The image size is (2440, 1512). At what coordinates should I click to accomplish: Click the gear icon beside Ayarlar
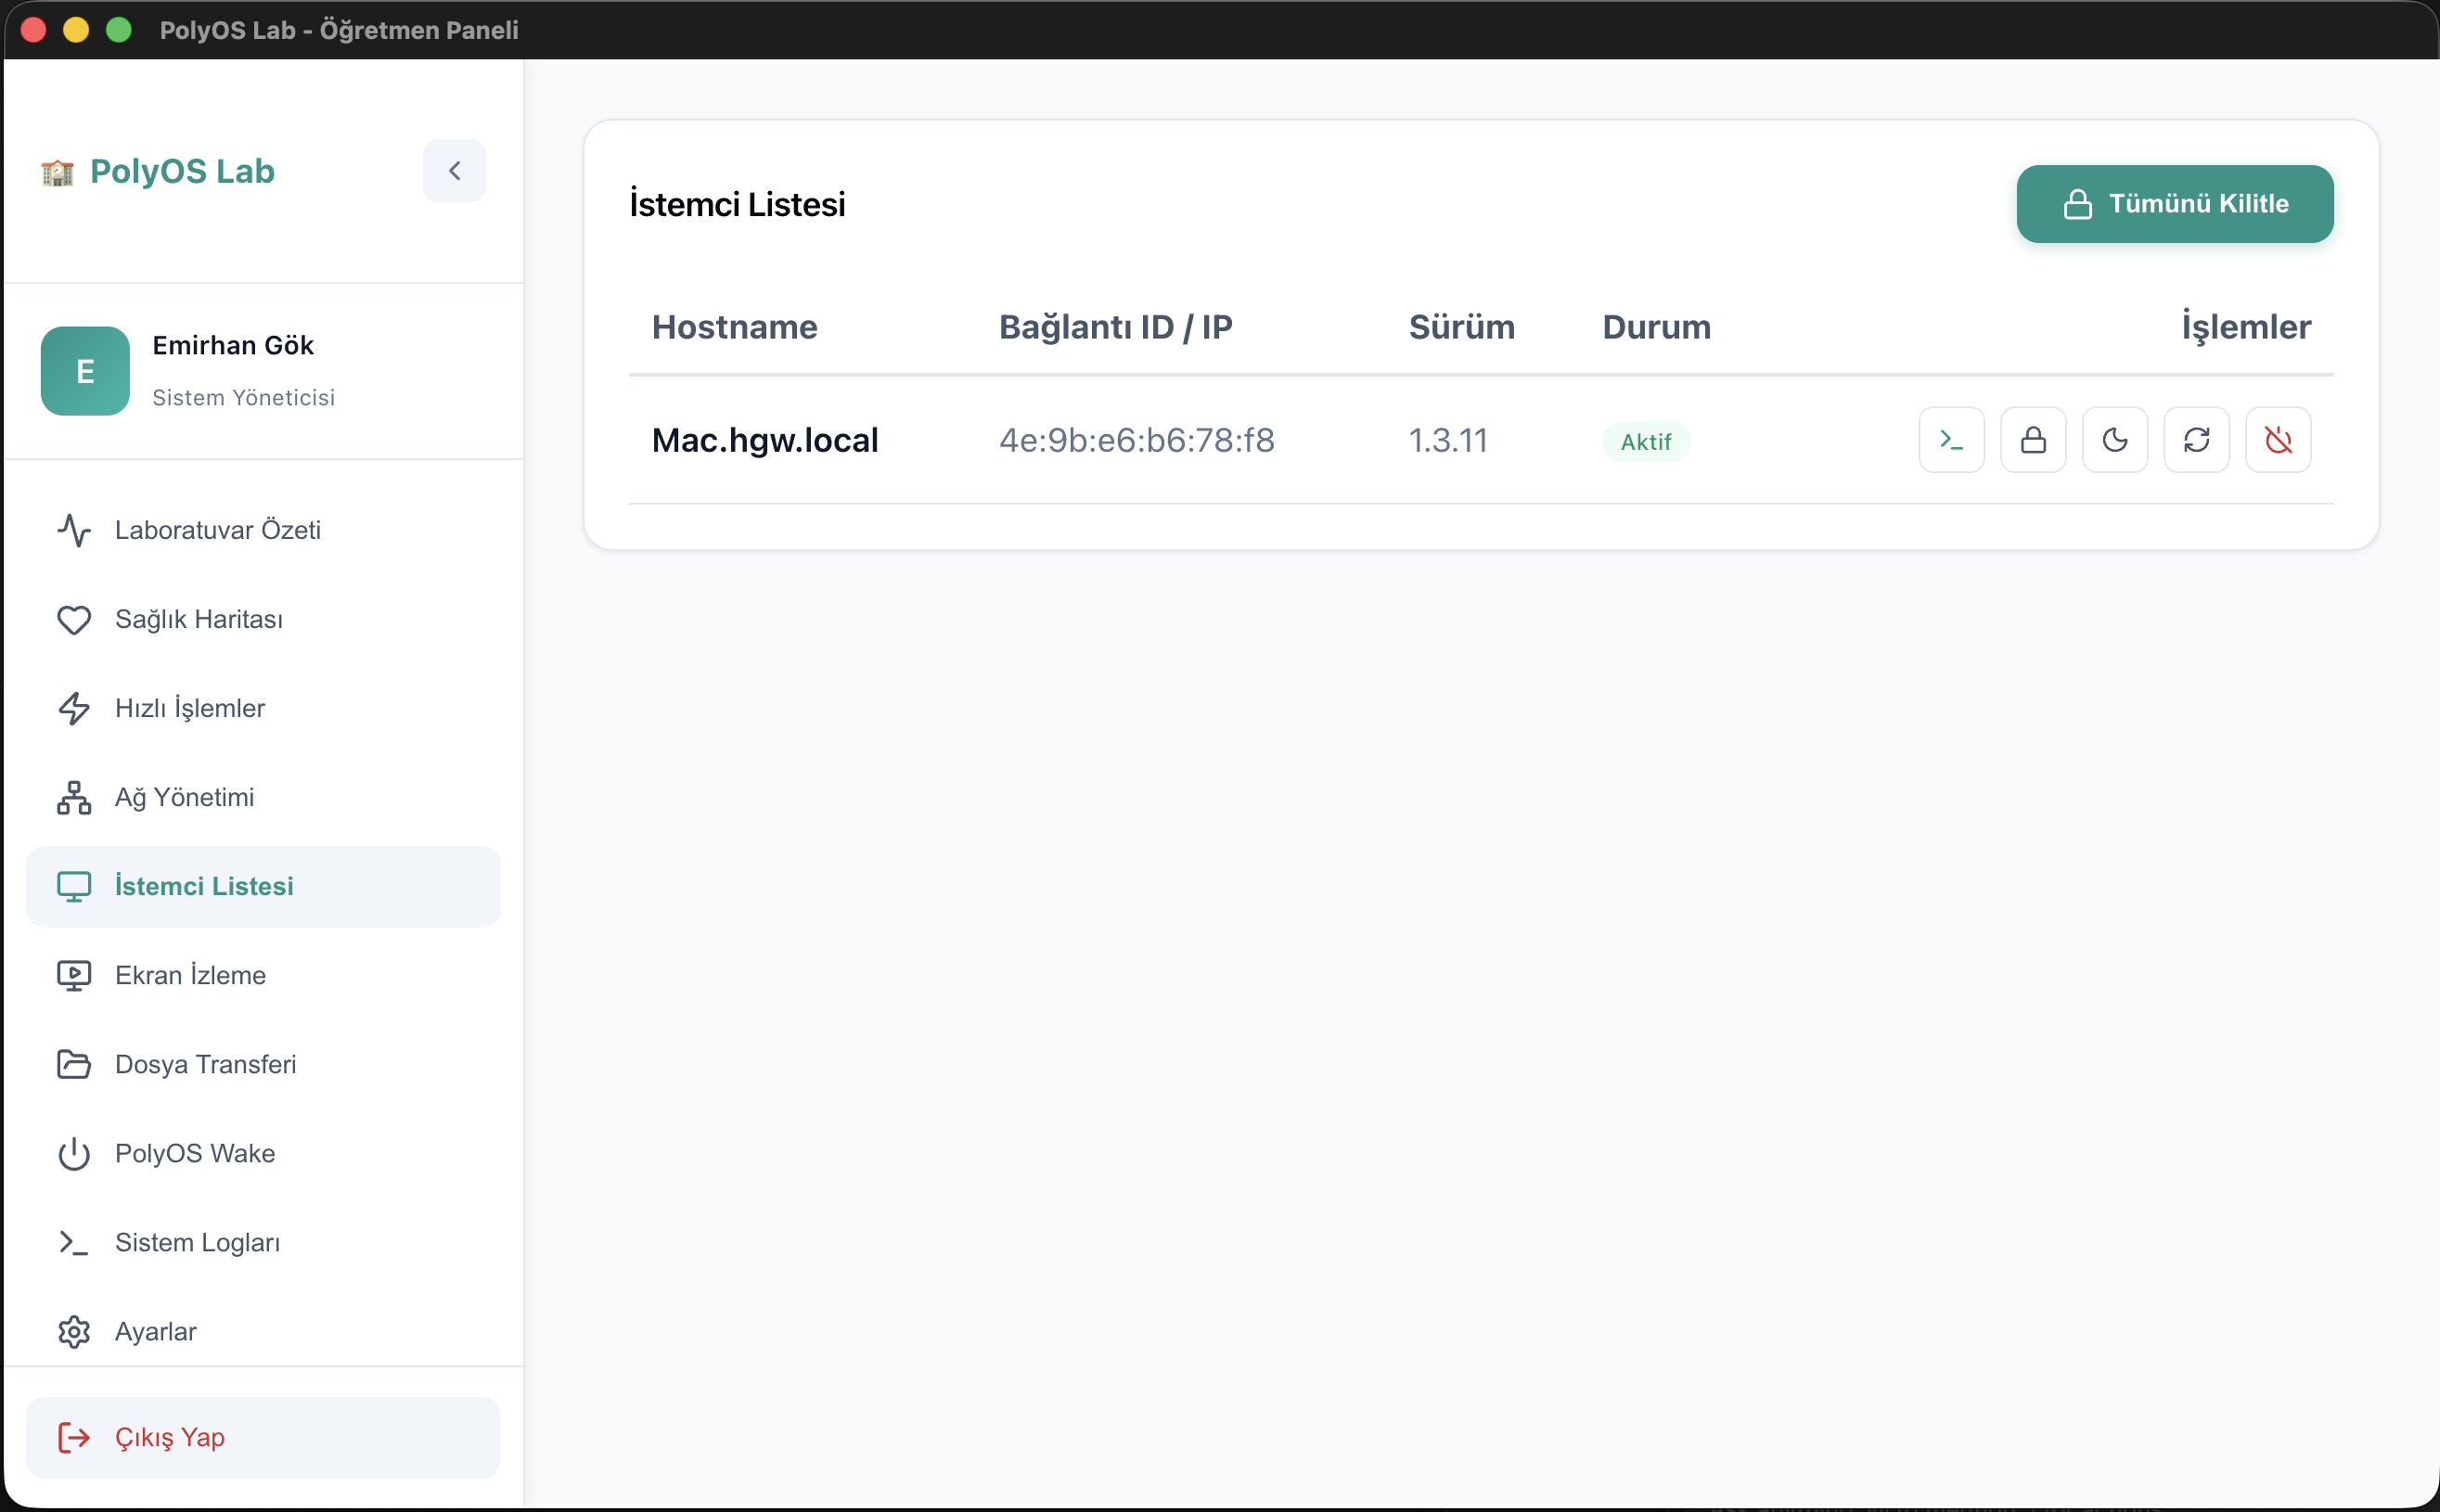click(74, 1332)
